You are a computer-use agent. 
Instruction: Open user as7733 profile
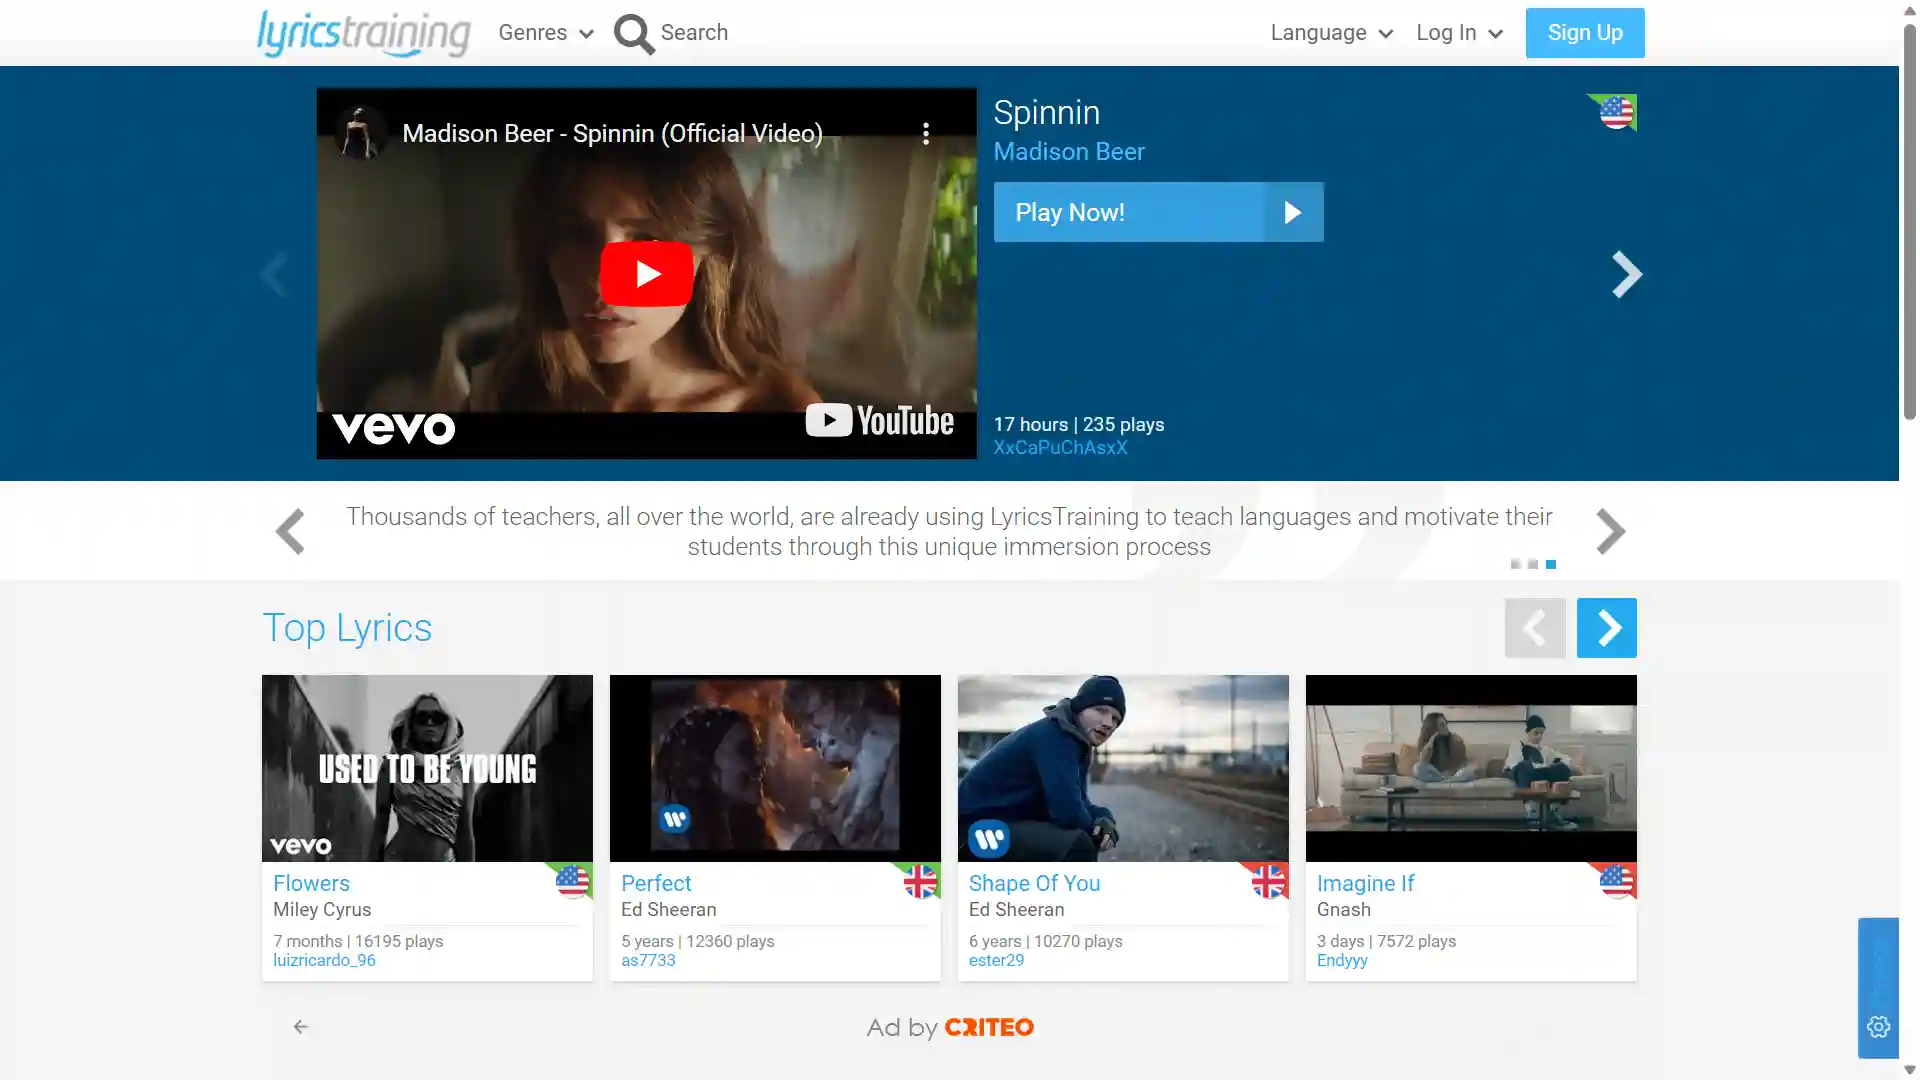click(648, 961)
